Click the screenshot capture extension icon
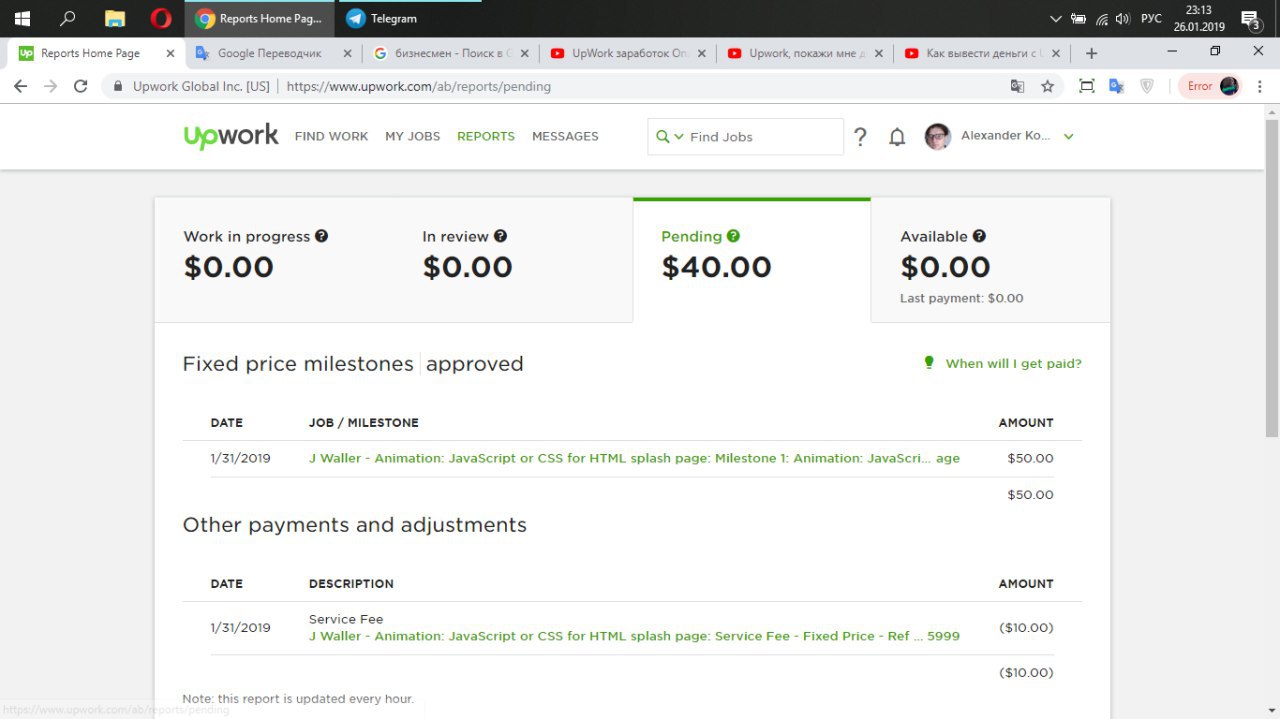This screenshot has width=1280, height=719. [1087, 86]
